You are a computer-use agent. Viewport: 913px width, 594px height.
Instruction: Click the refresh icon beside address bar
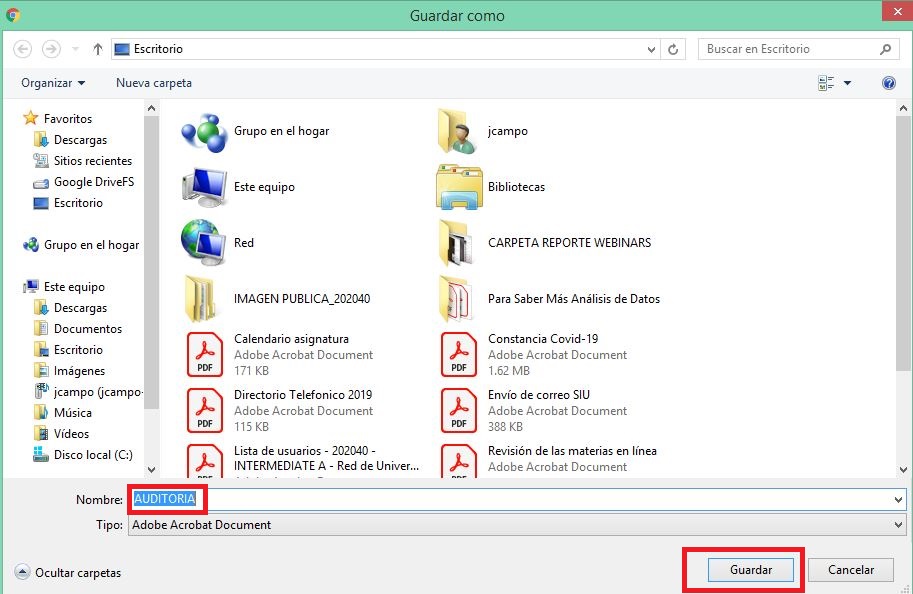tap(674, 49)
